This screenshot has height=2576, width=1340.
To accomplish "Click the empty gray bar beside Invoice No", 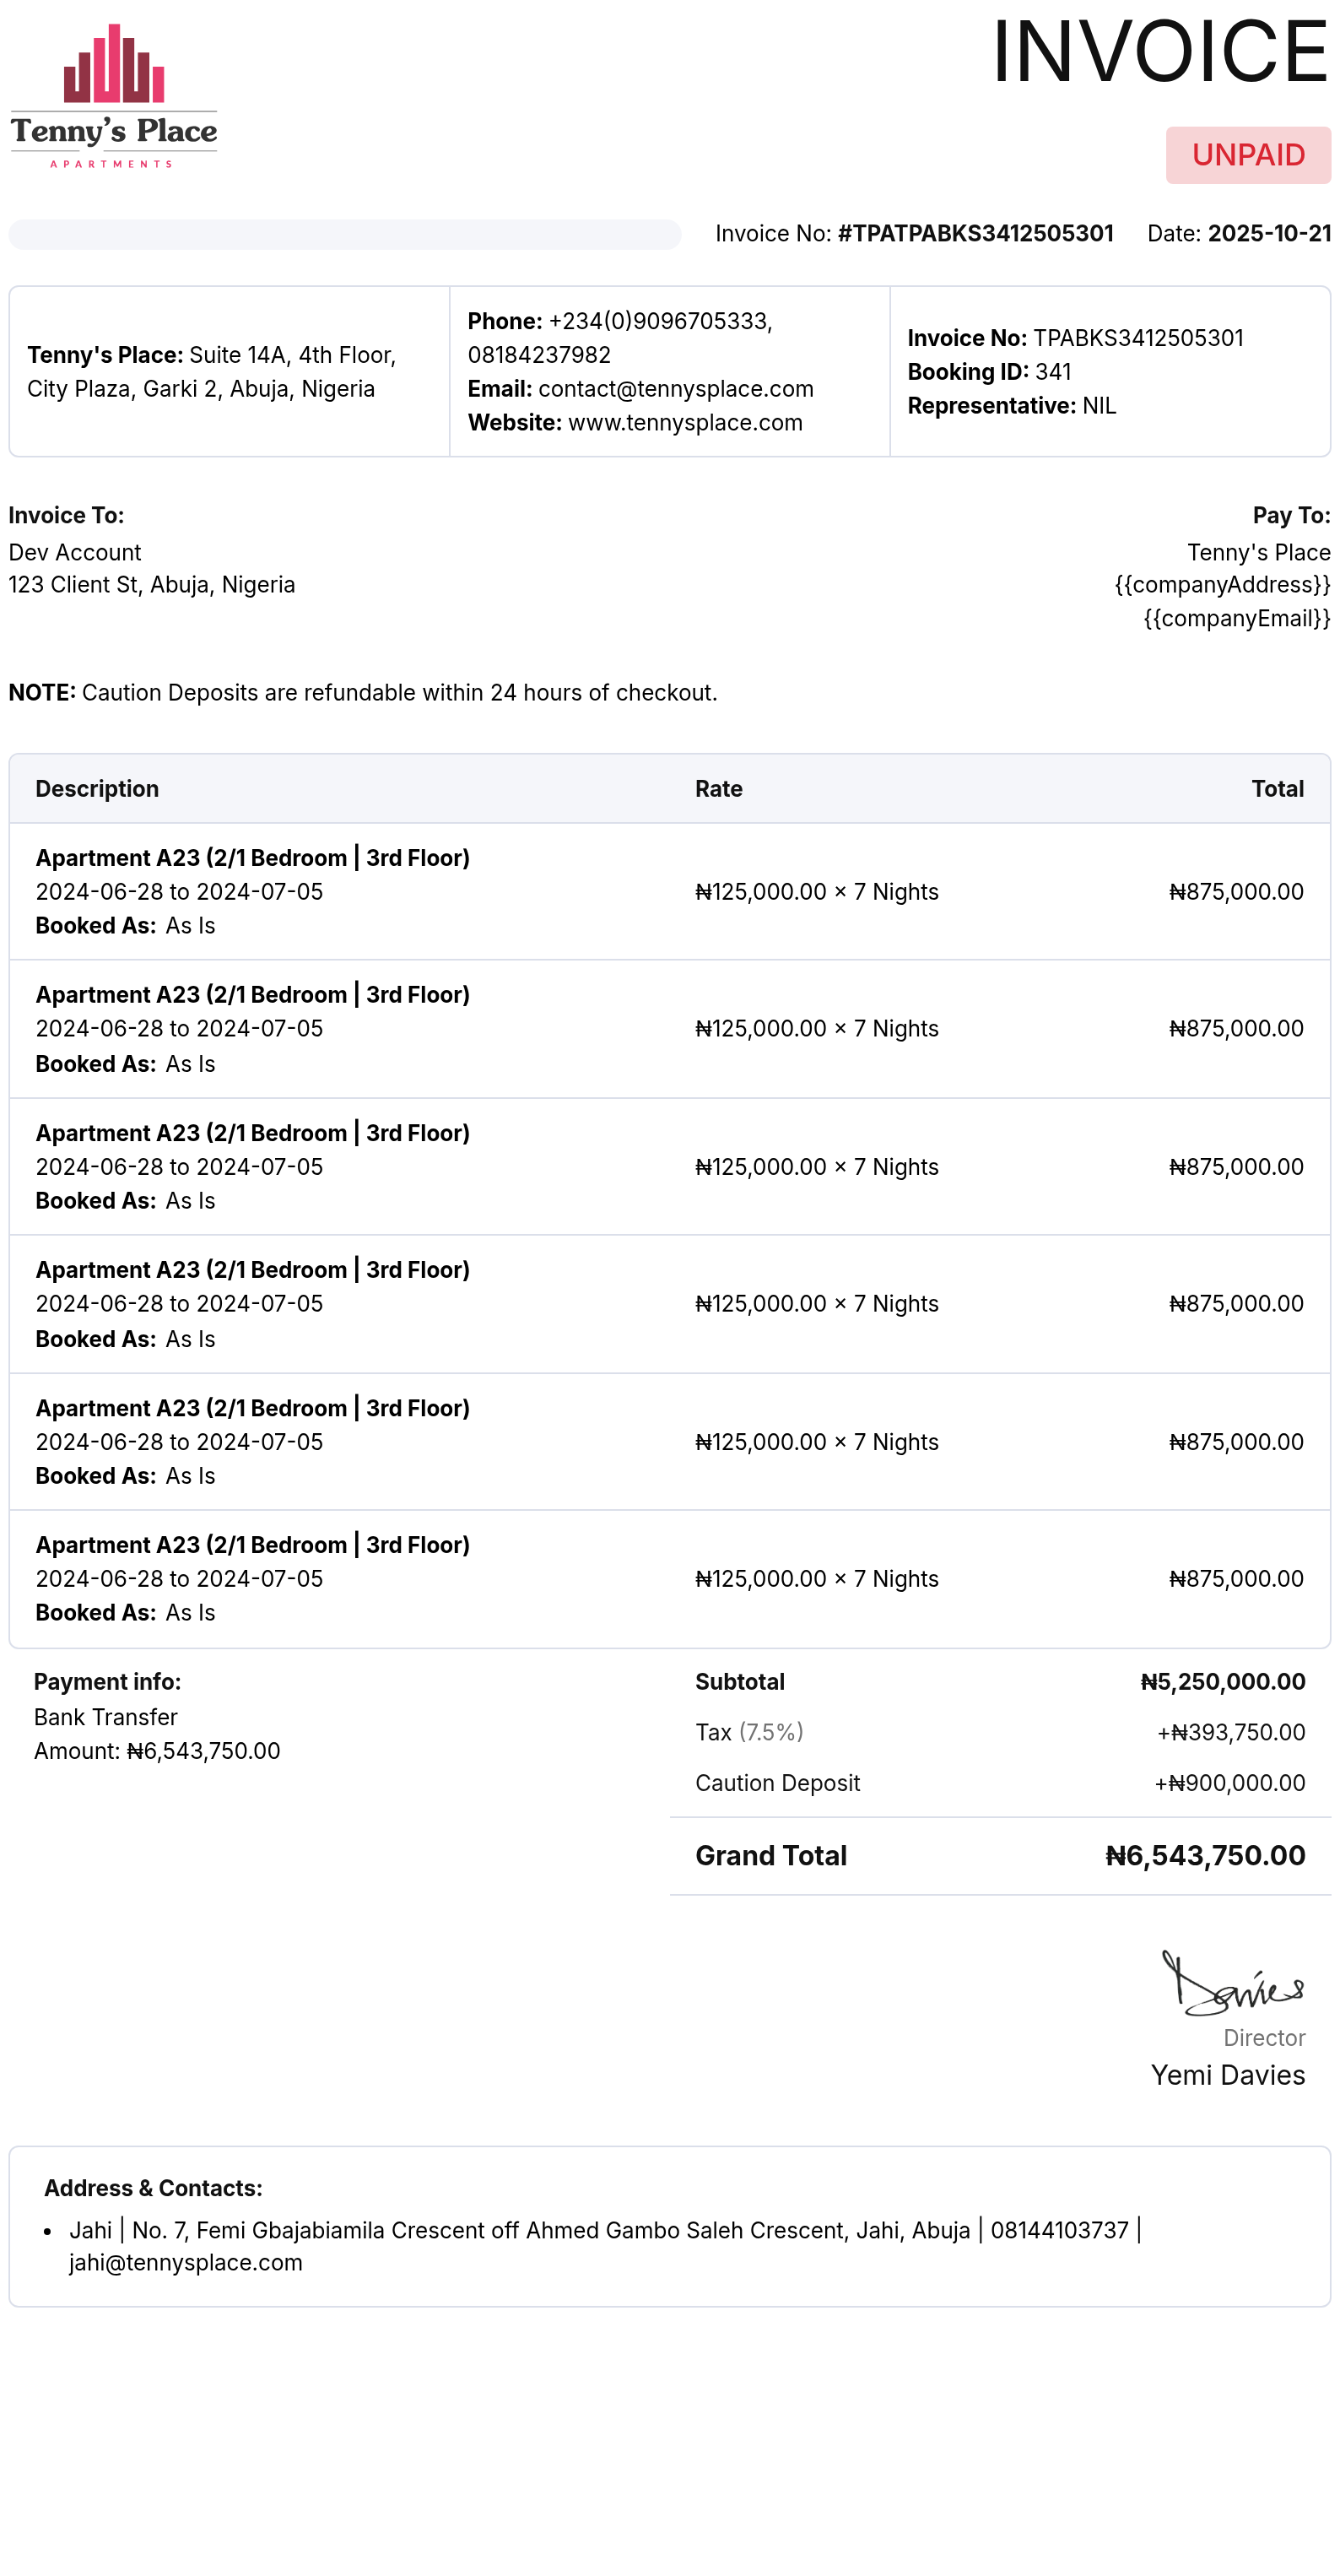I will 345,234.
